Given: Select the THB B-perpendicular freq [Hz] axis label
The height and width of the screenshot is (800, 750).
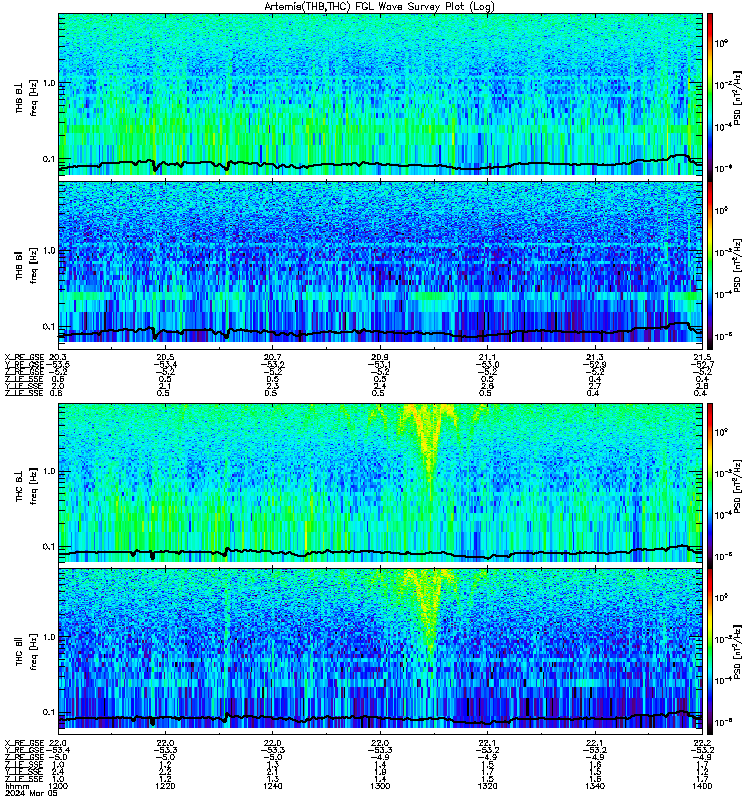Looking at the screenshot, I should tap(34, 98).
